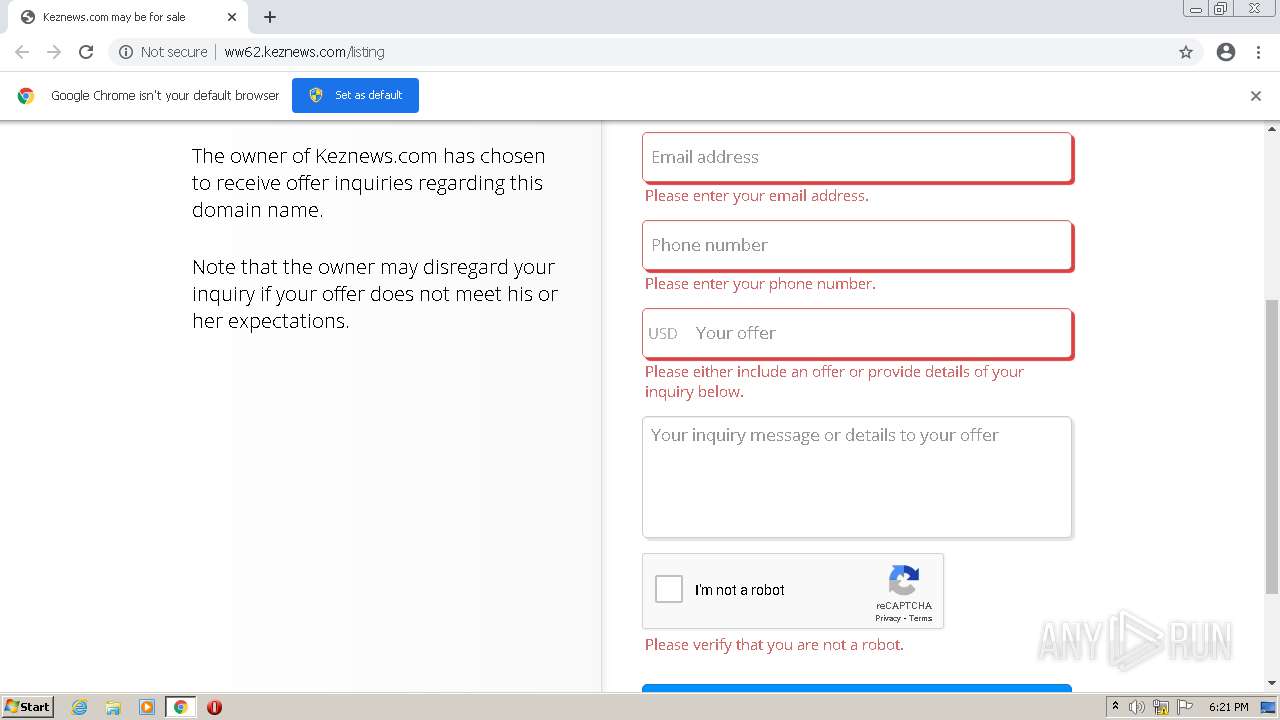The width and height of the screenshot is (1280, 720).
Task: Click the scrollbar down arrow
Action: tap(1272, 683)
